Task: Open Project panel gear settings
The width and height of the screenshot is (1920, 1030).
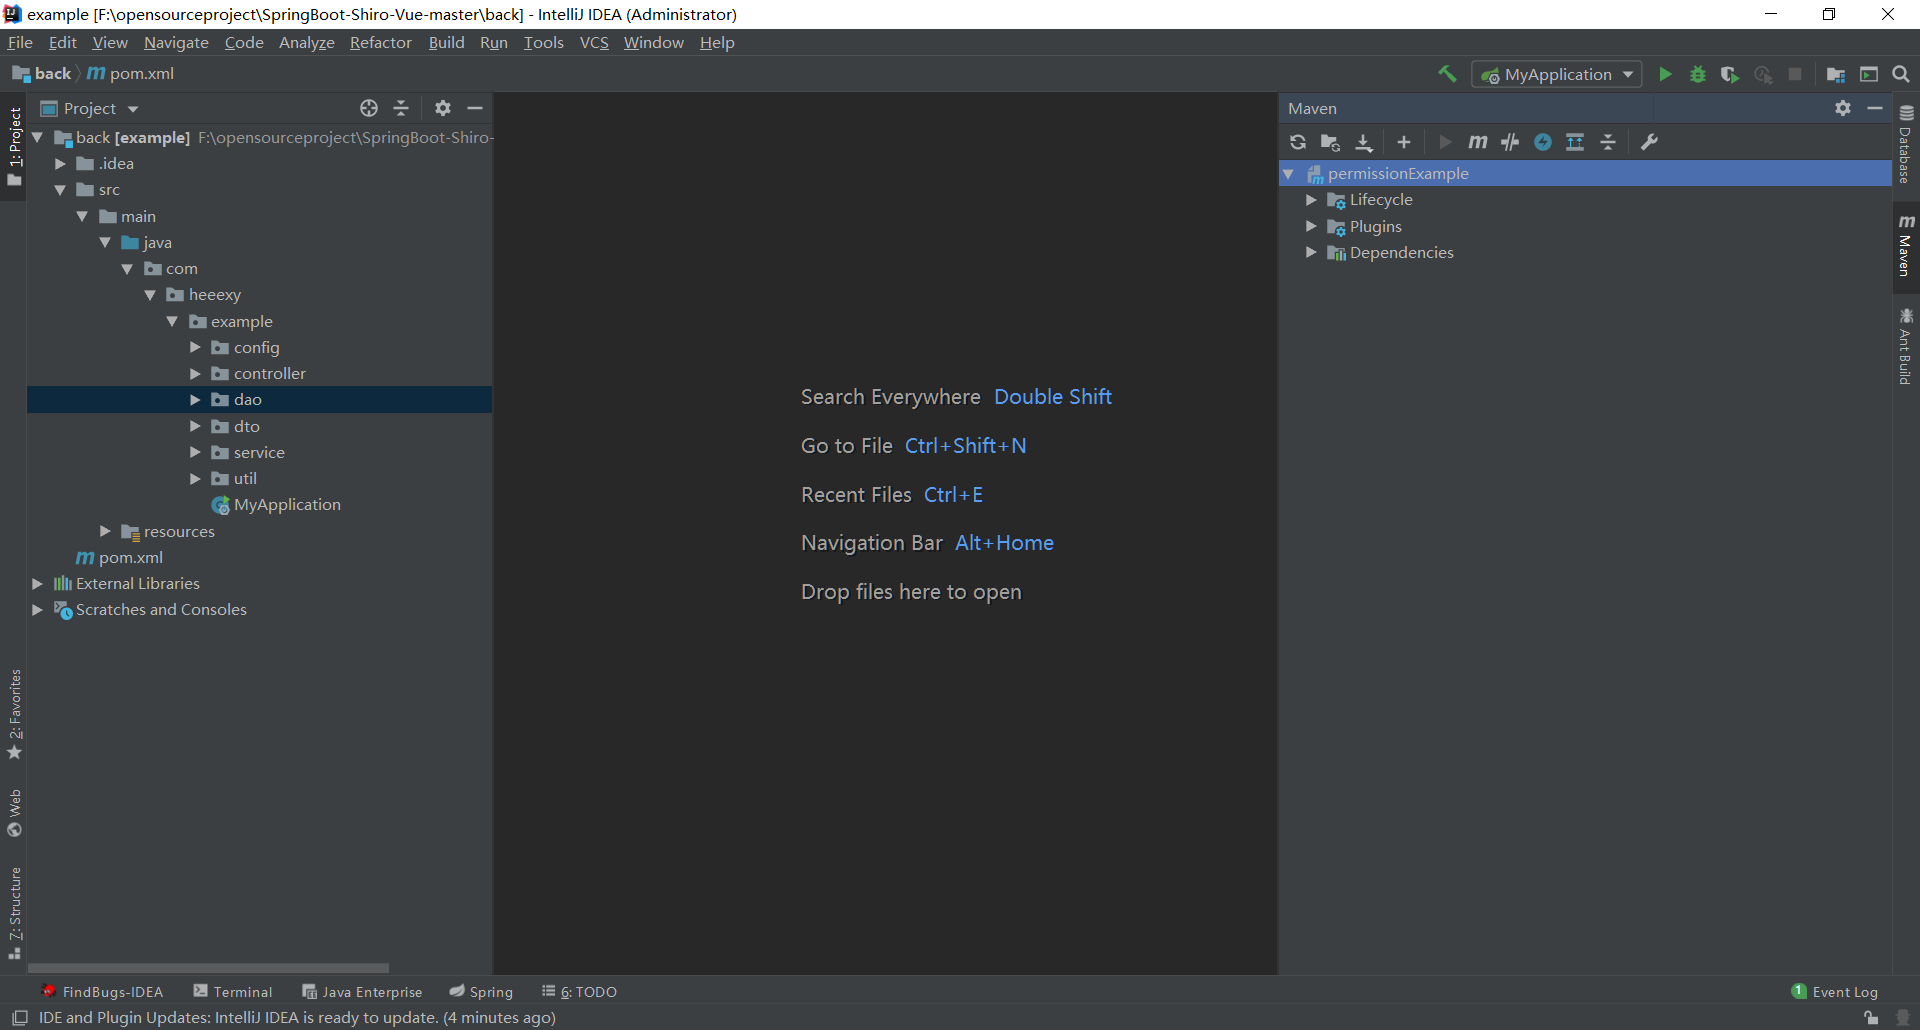Action: coord(443,108)
